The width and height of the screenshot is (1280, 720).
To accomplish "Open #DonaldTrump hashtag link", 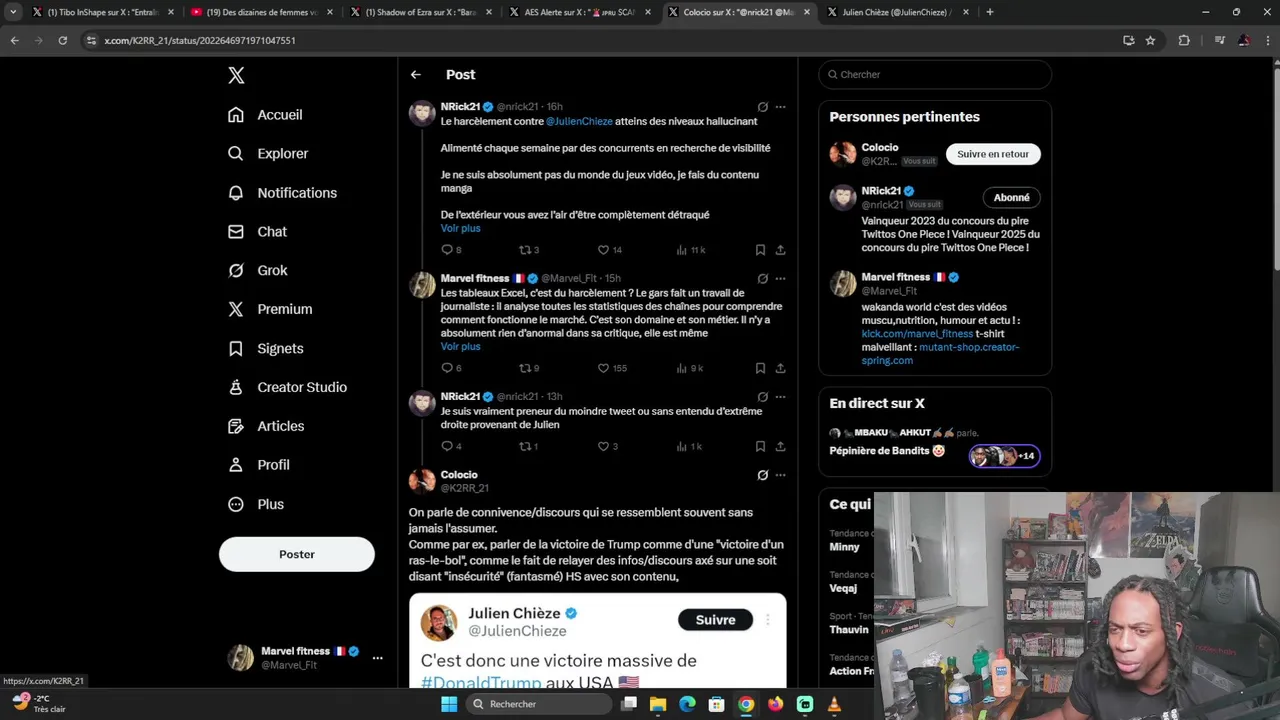I will click(x=481, y=682).
